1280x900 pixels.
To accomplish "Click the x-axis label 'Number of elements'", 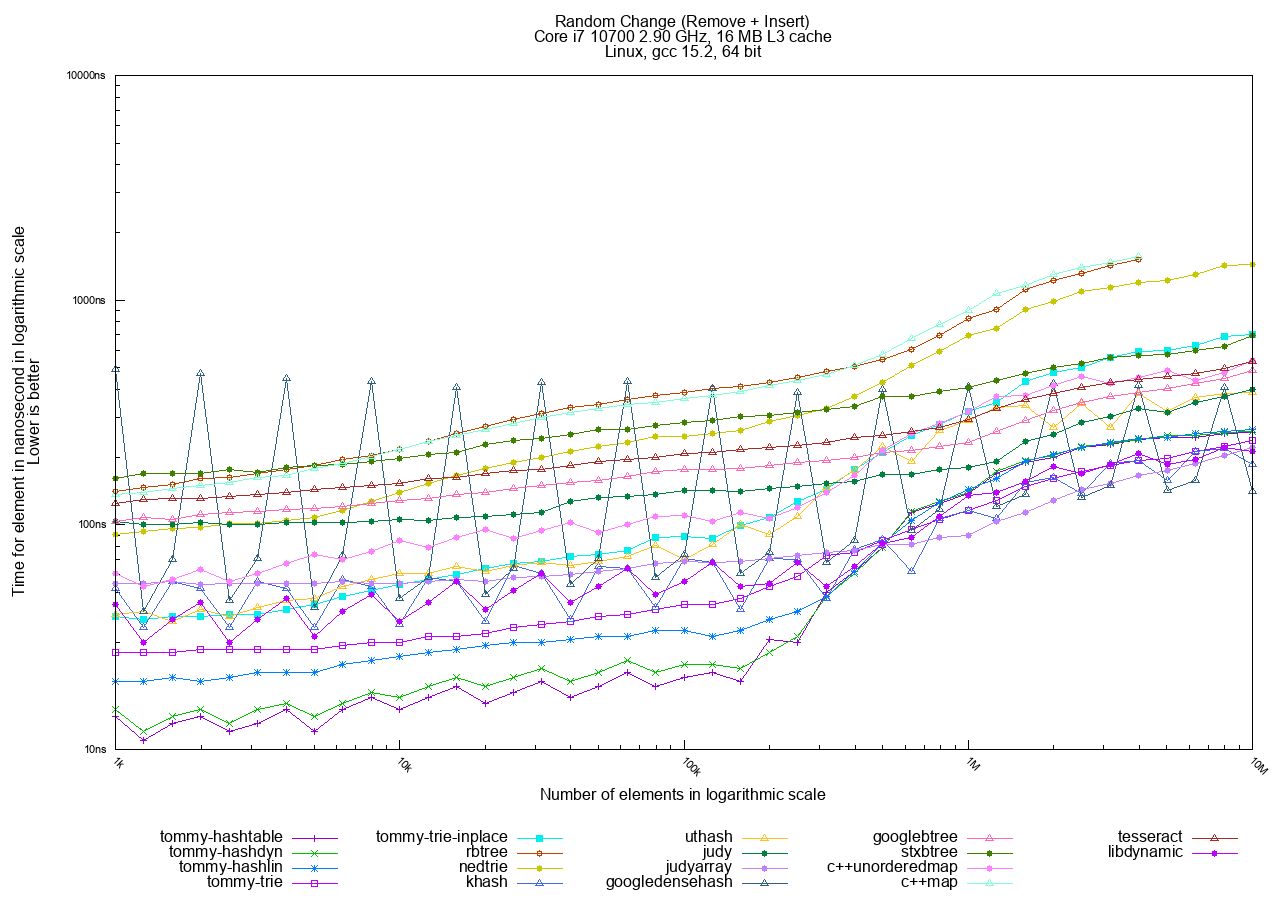I will coord(682,795).
